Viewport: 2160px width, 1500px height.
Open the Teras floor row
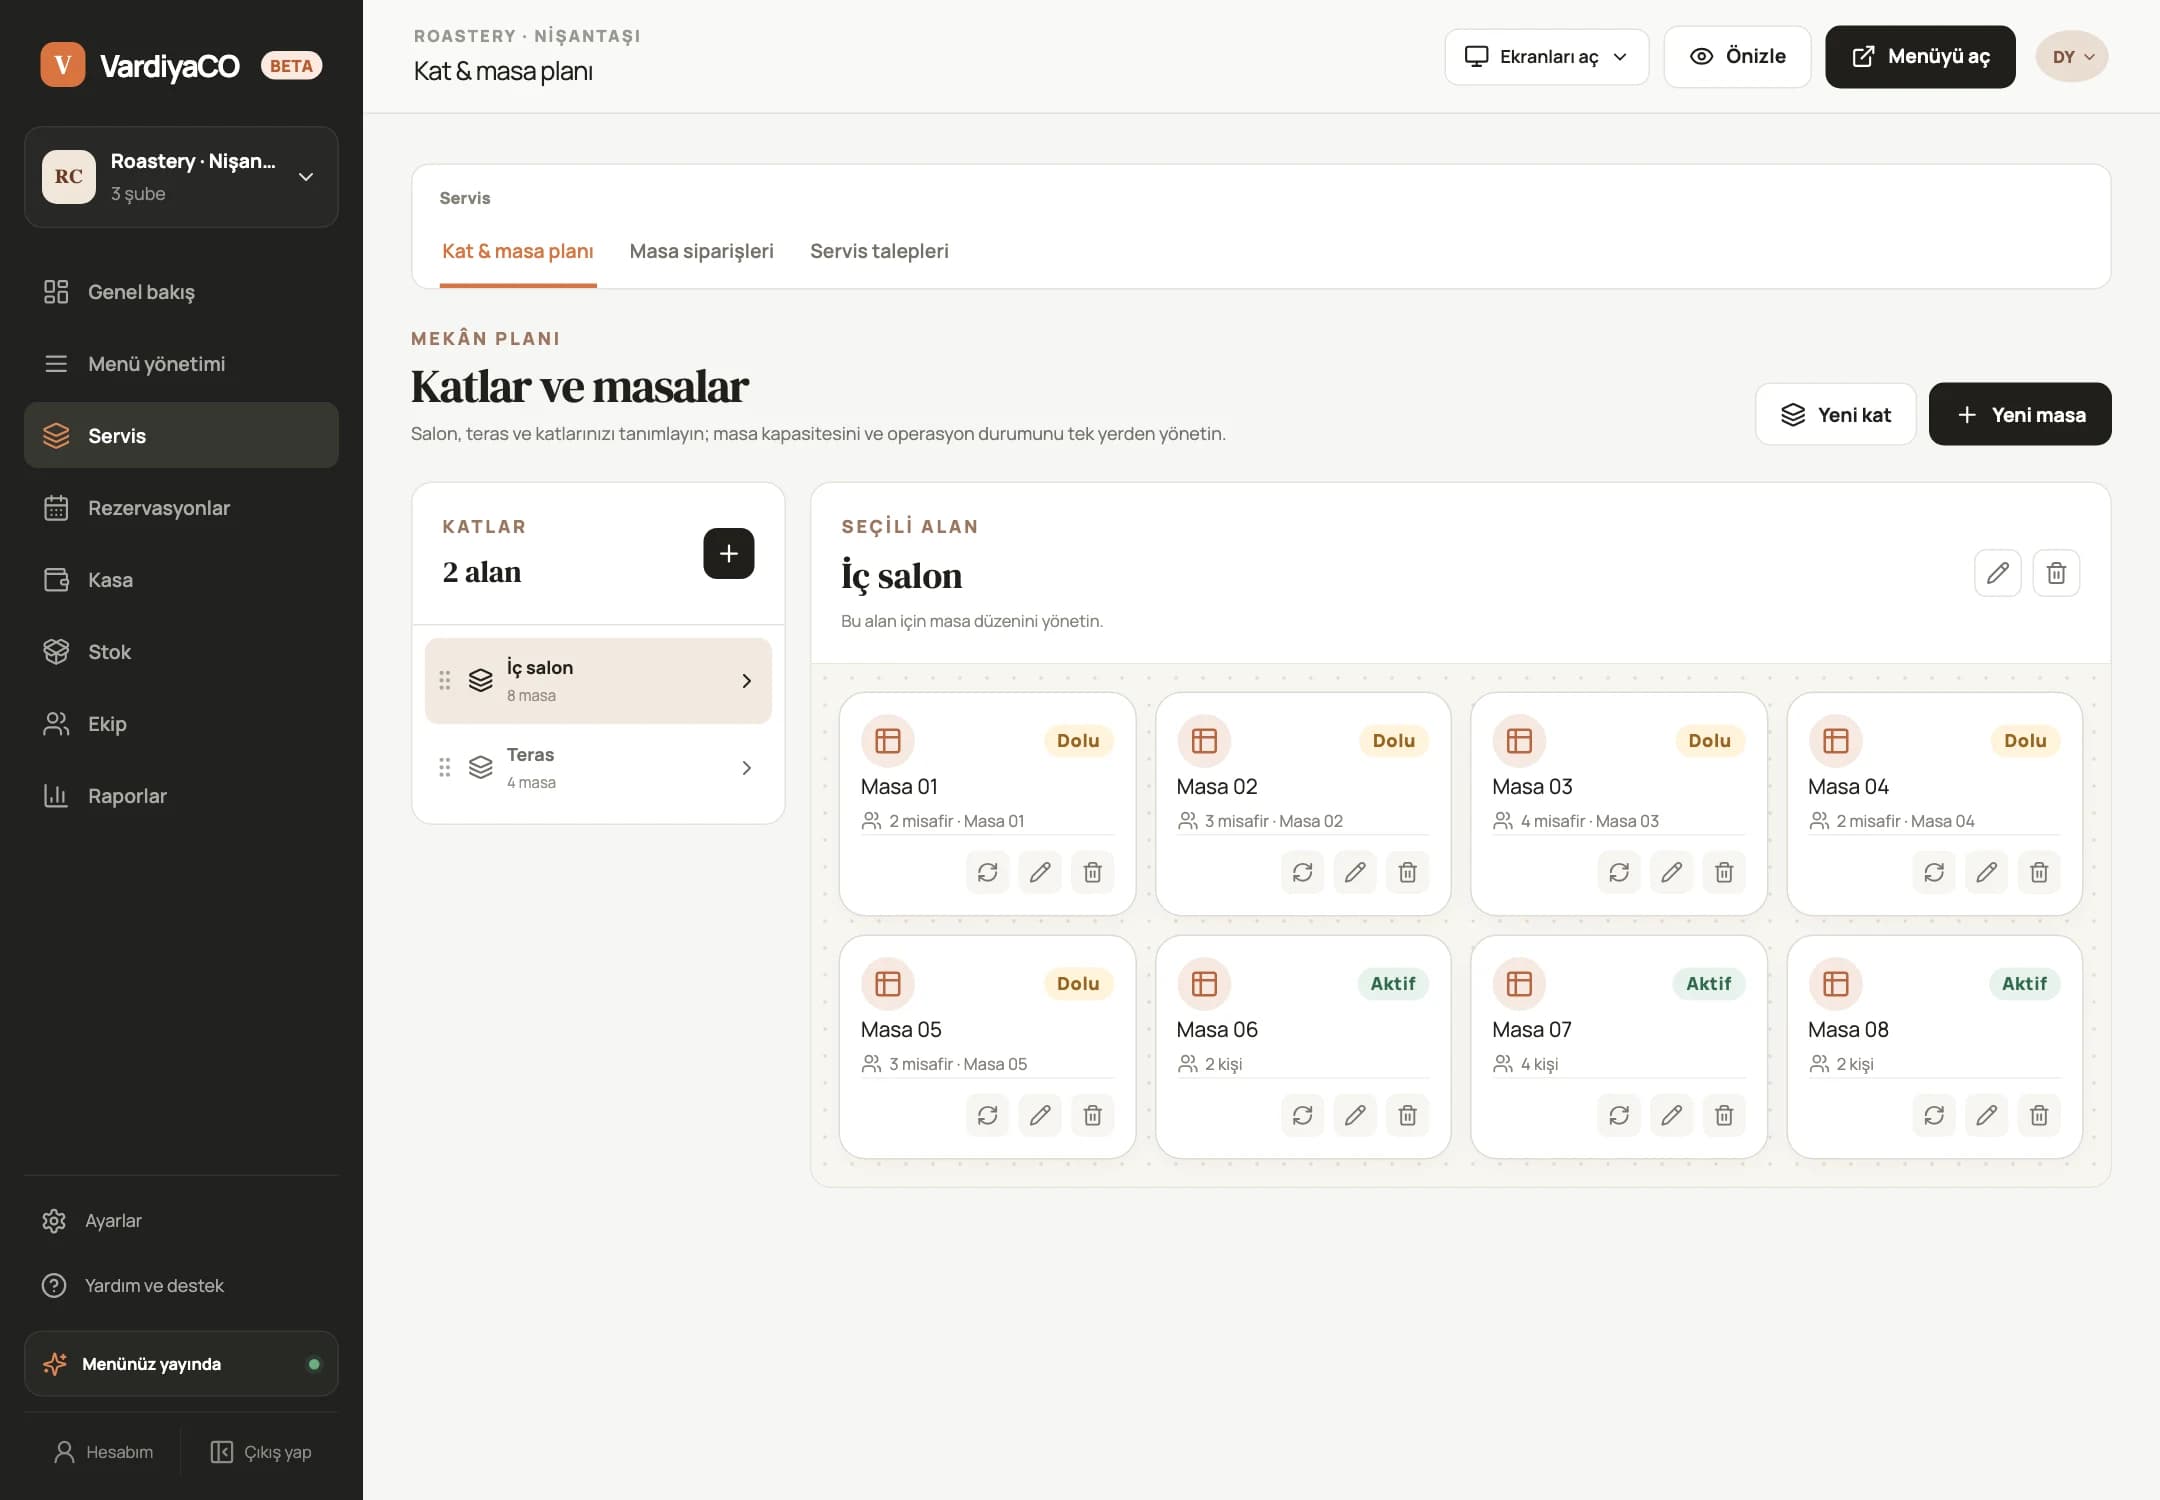(x=598, y=768)
